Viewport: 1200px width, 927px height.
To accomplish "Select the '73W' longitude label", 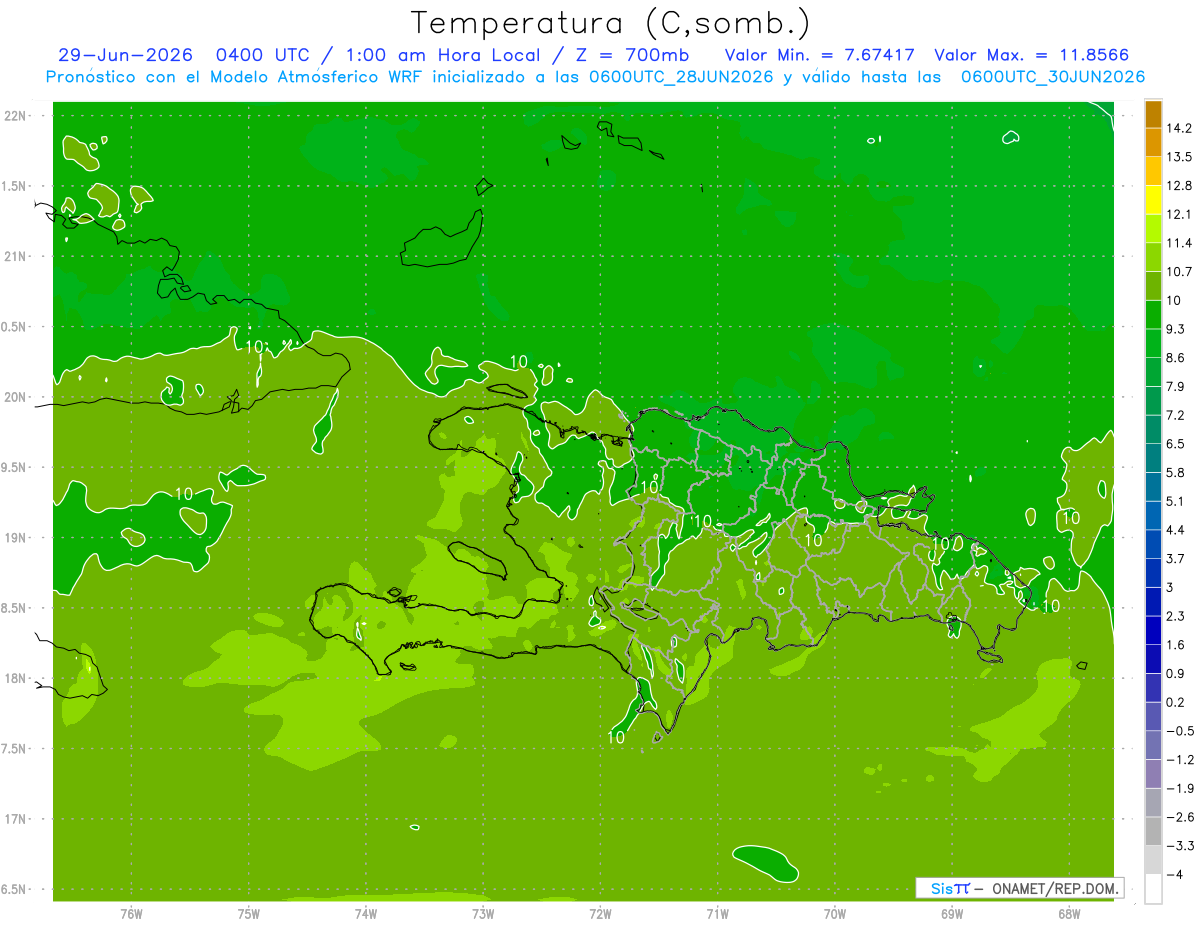I will pyautogui.click(x=483, y=913).
